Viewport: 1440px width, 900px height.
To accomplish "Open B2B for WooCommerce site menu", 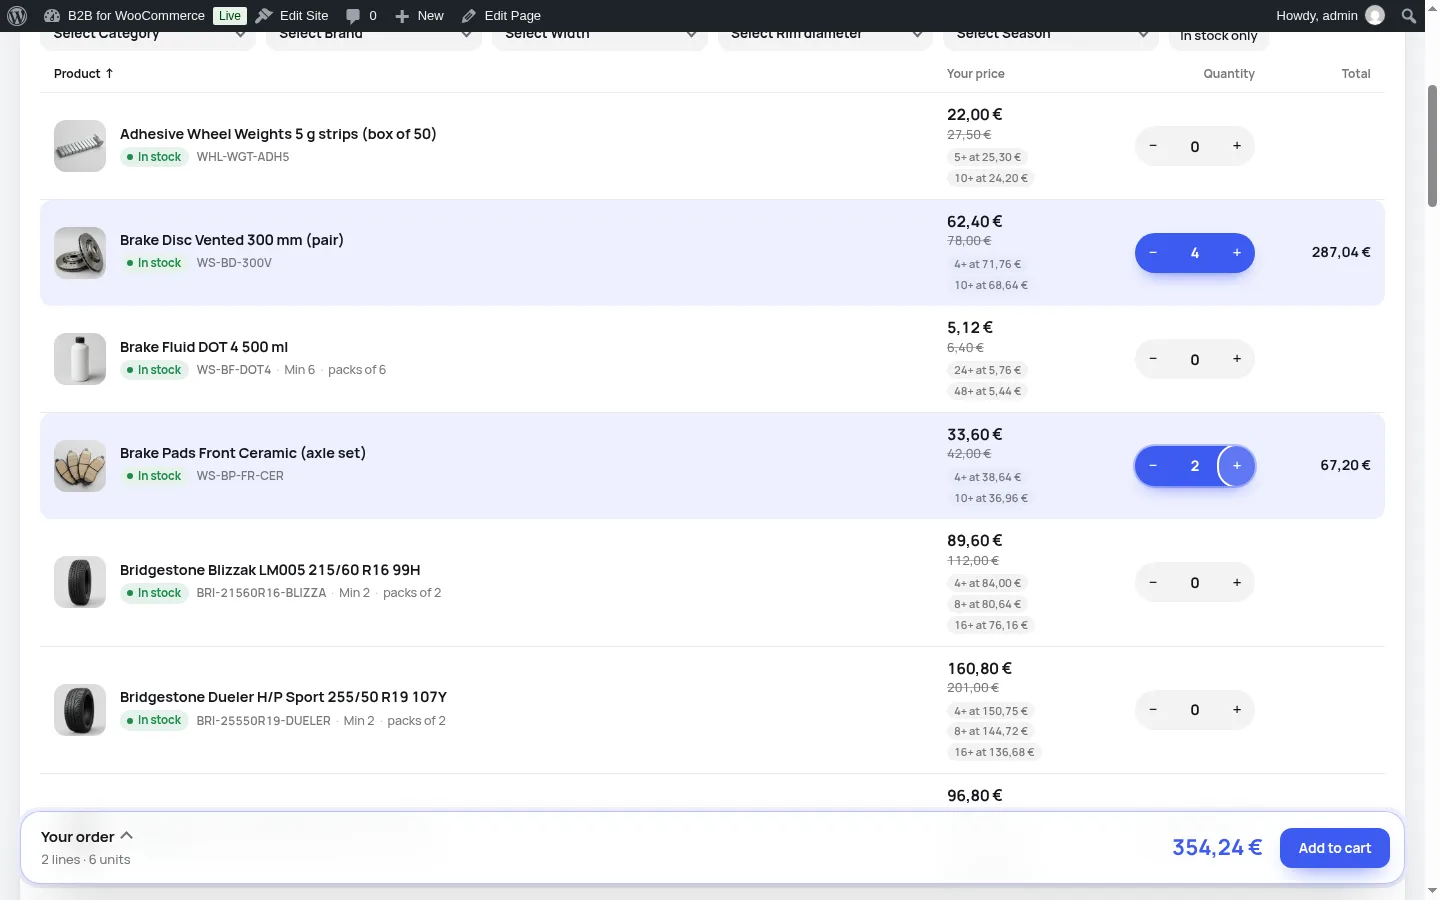I will pos(124,15).
